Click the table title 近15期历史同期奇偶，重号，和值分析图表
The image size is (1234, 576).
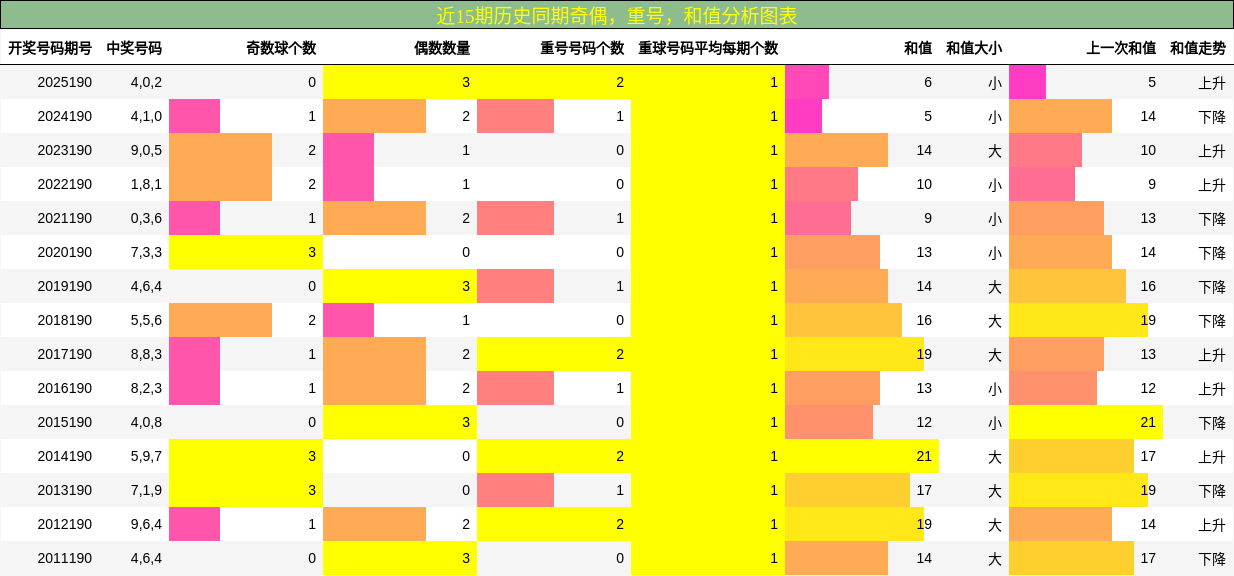tap(617, 15)
